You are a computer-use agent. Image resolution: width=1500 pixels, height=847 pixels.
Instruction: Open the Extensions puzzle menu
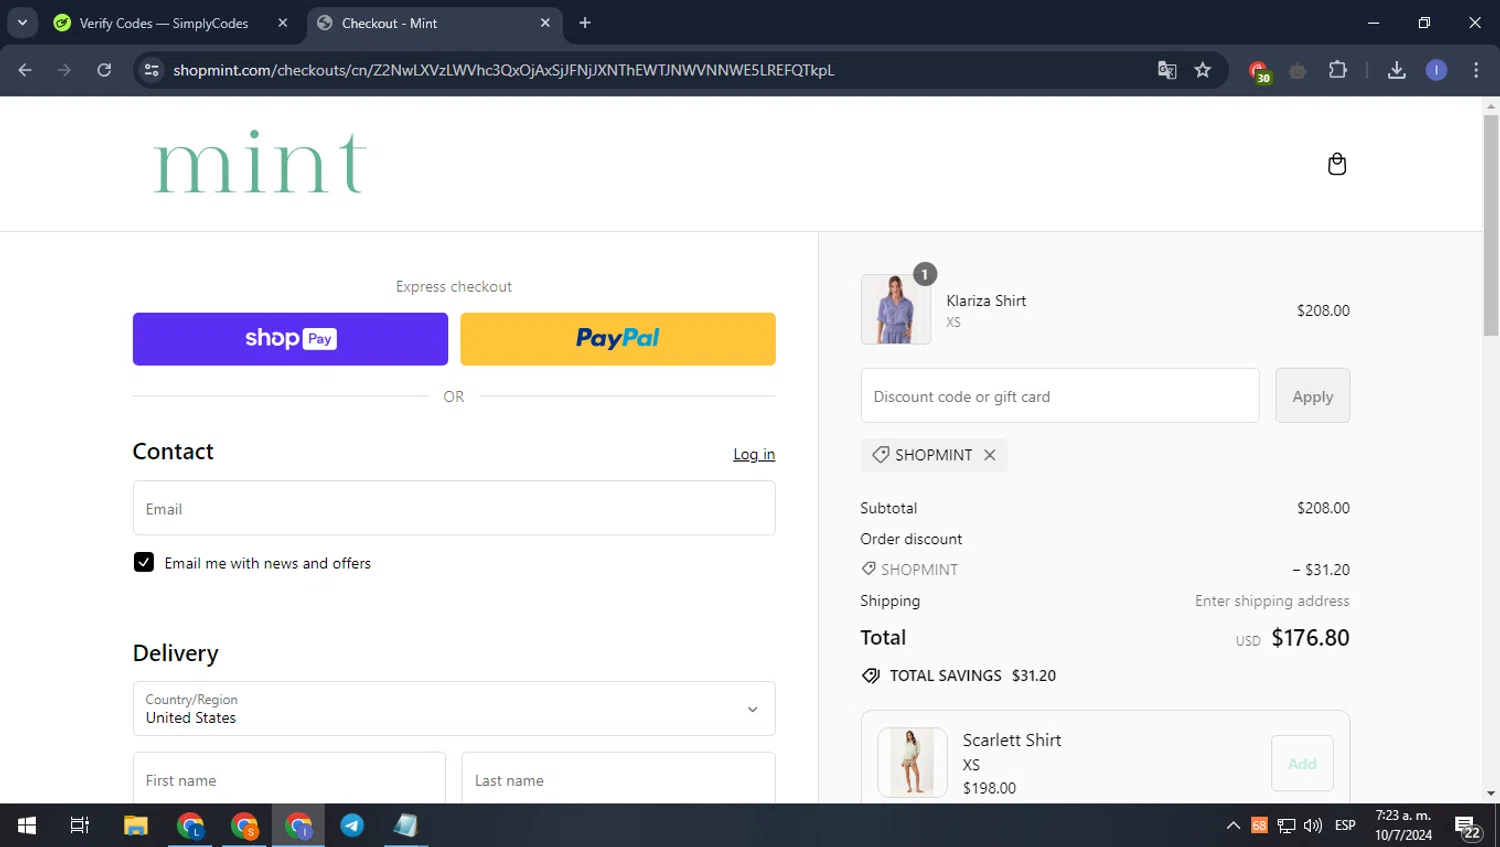[x=1338, y=70]
